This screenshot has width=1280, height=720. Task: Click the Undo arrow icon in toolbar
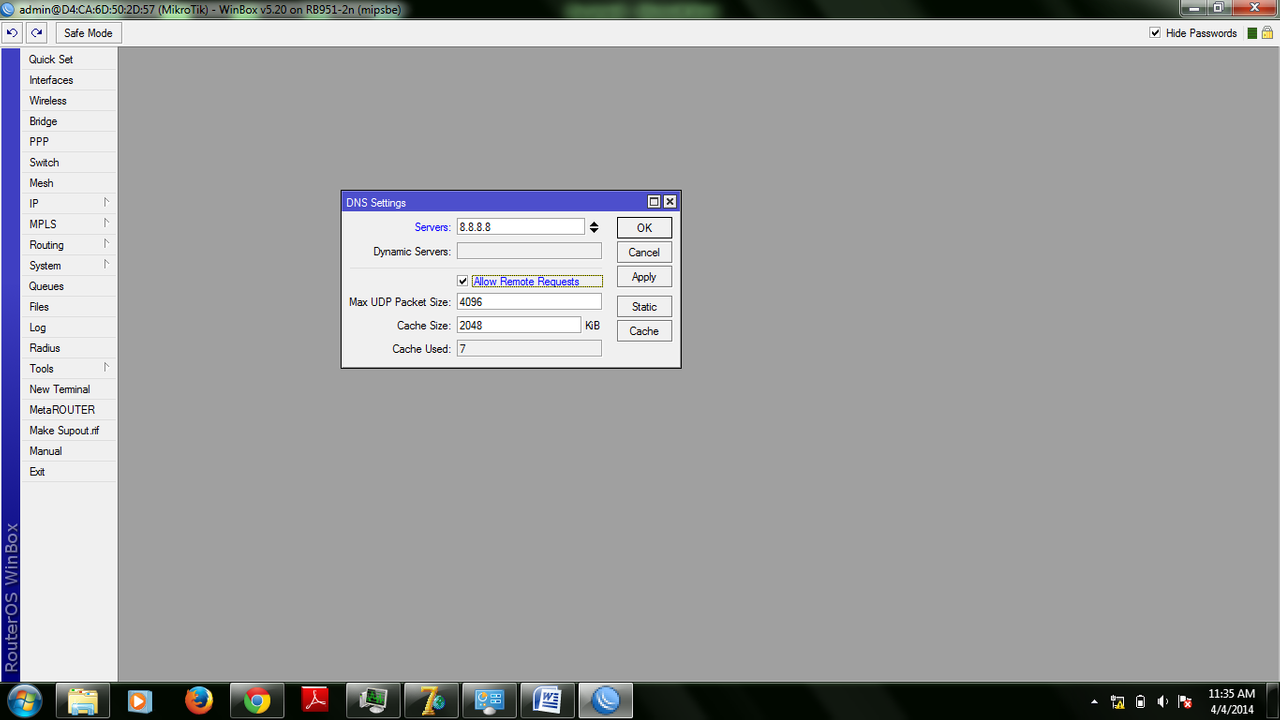[12, 33]
